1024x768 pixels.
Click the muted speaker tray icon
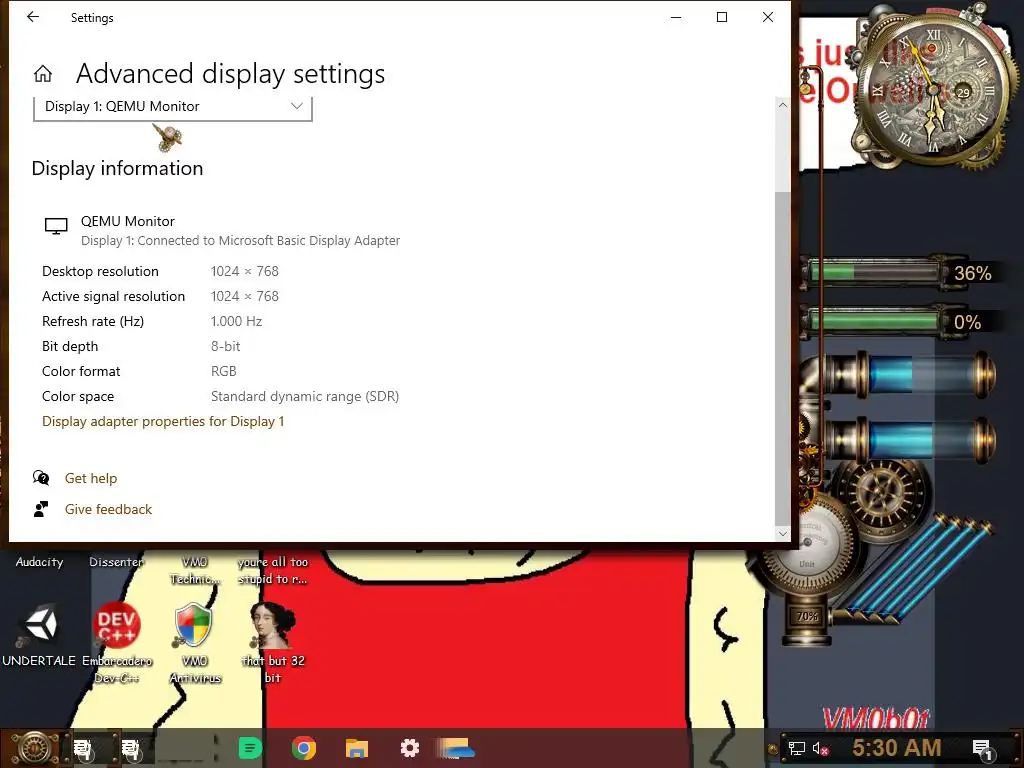[x=820, y=748]
